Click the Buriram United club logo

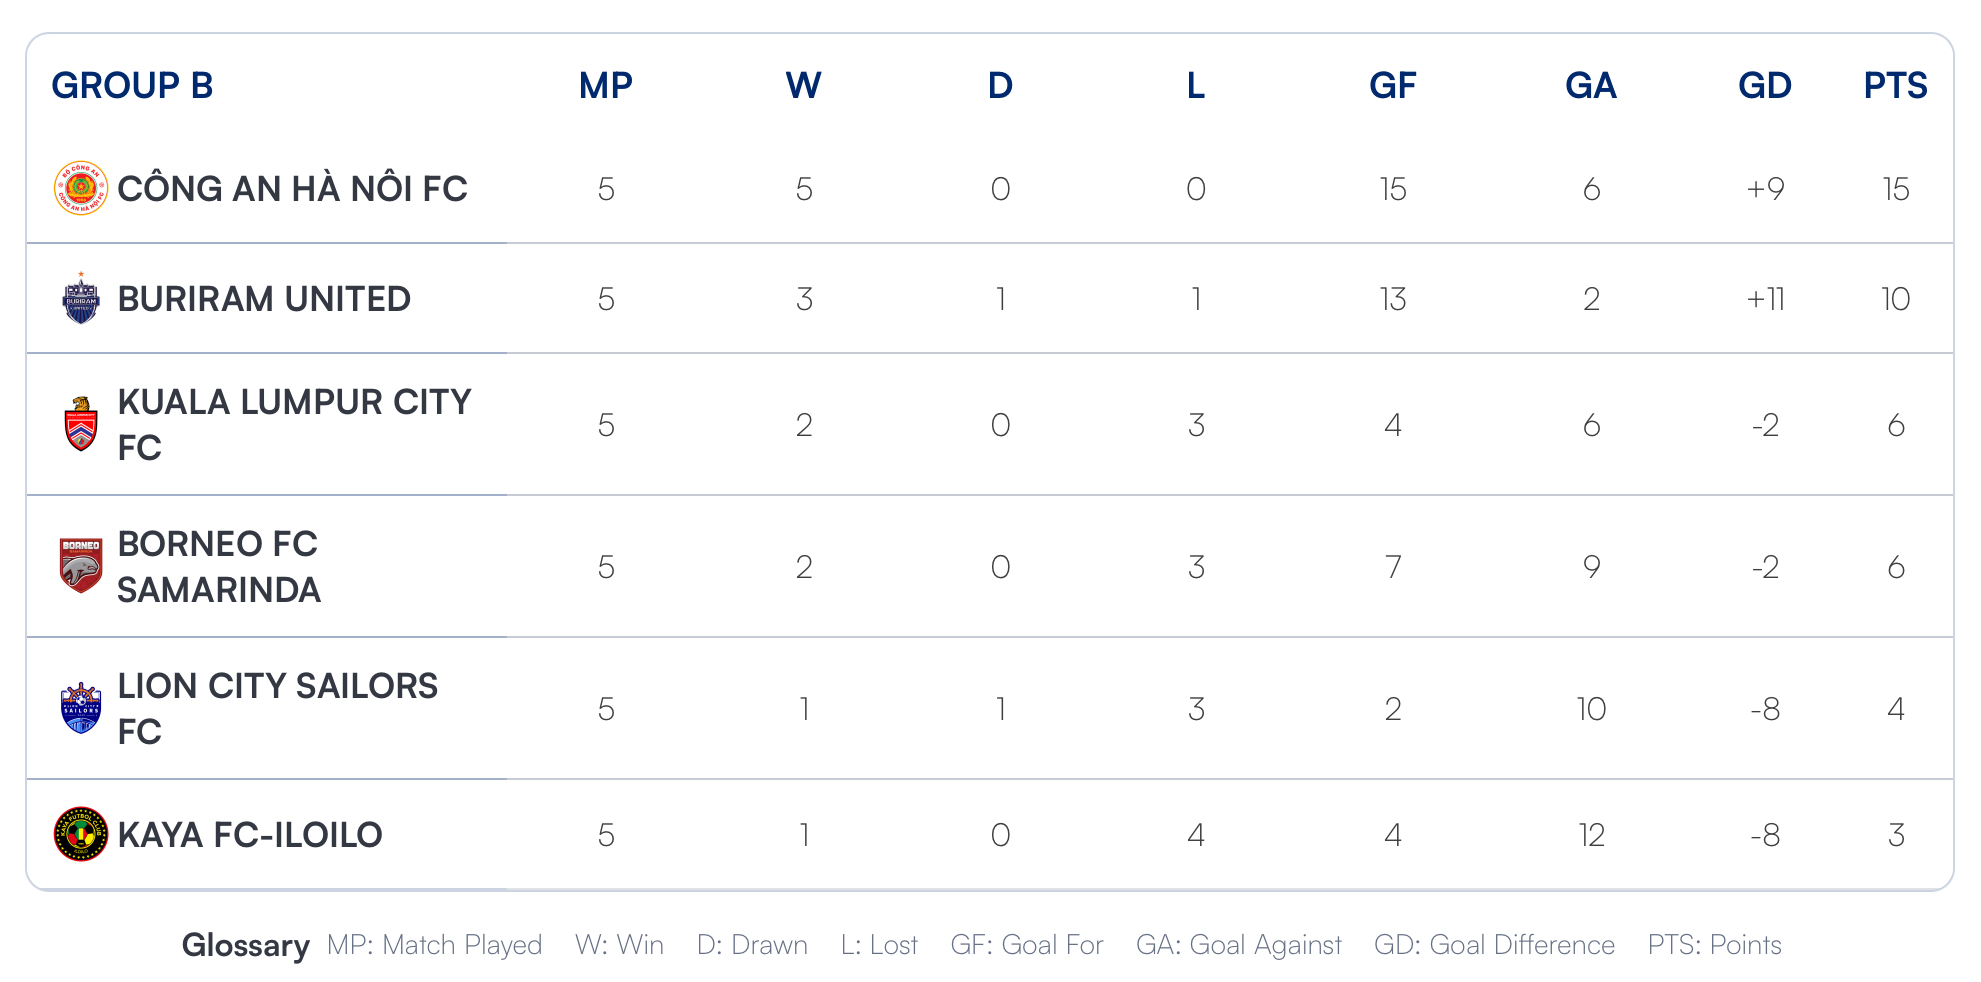click(x=81, y=298)
